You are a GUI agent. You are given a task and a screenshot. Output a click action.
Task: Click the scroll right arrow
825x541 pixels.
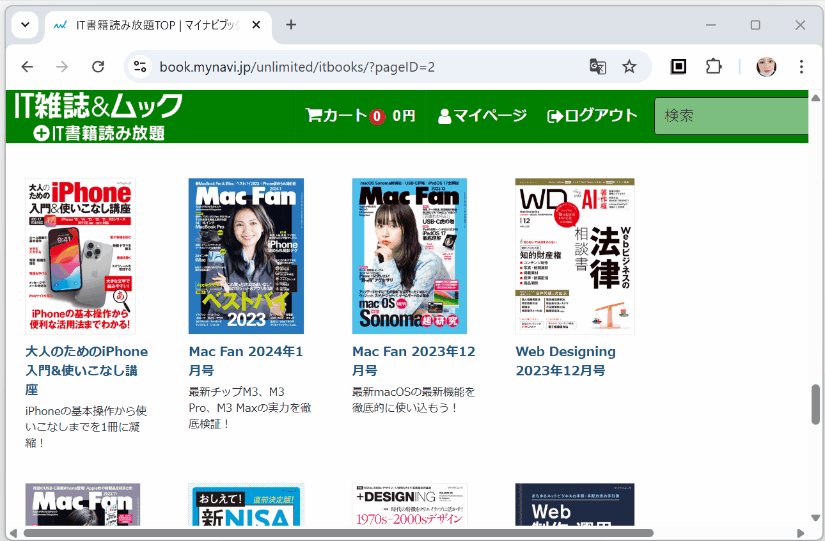(801, 533)
